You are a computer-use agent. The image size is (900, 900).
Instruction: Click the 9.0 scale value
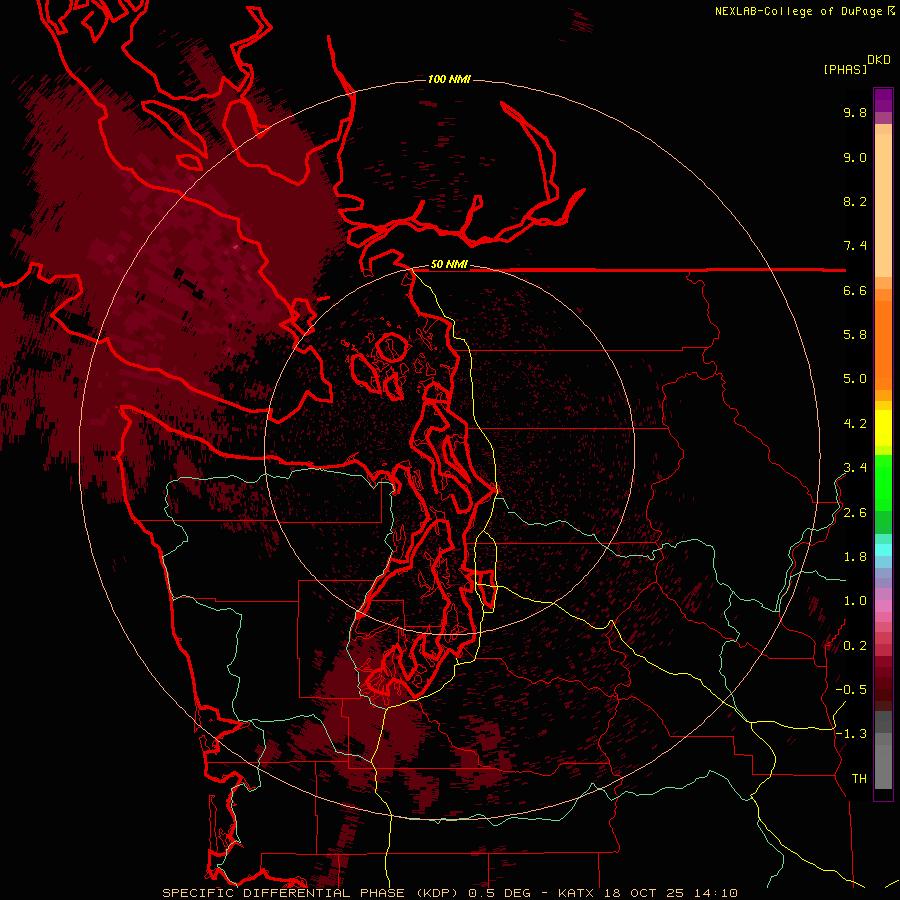point(855,157)
